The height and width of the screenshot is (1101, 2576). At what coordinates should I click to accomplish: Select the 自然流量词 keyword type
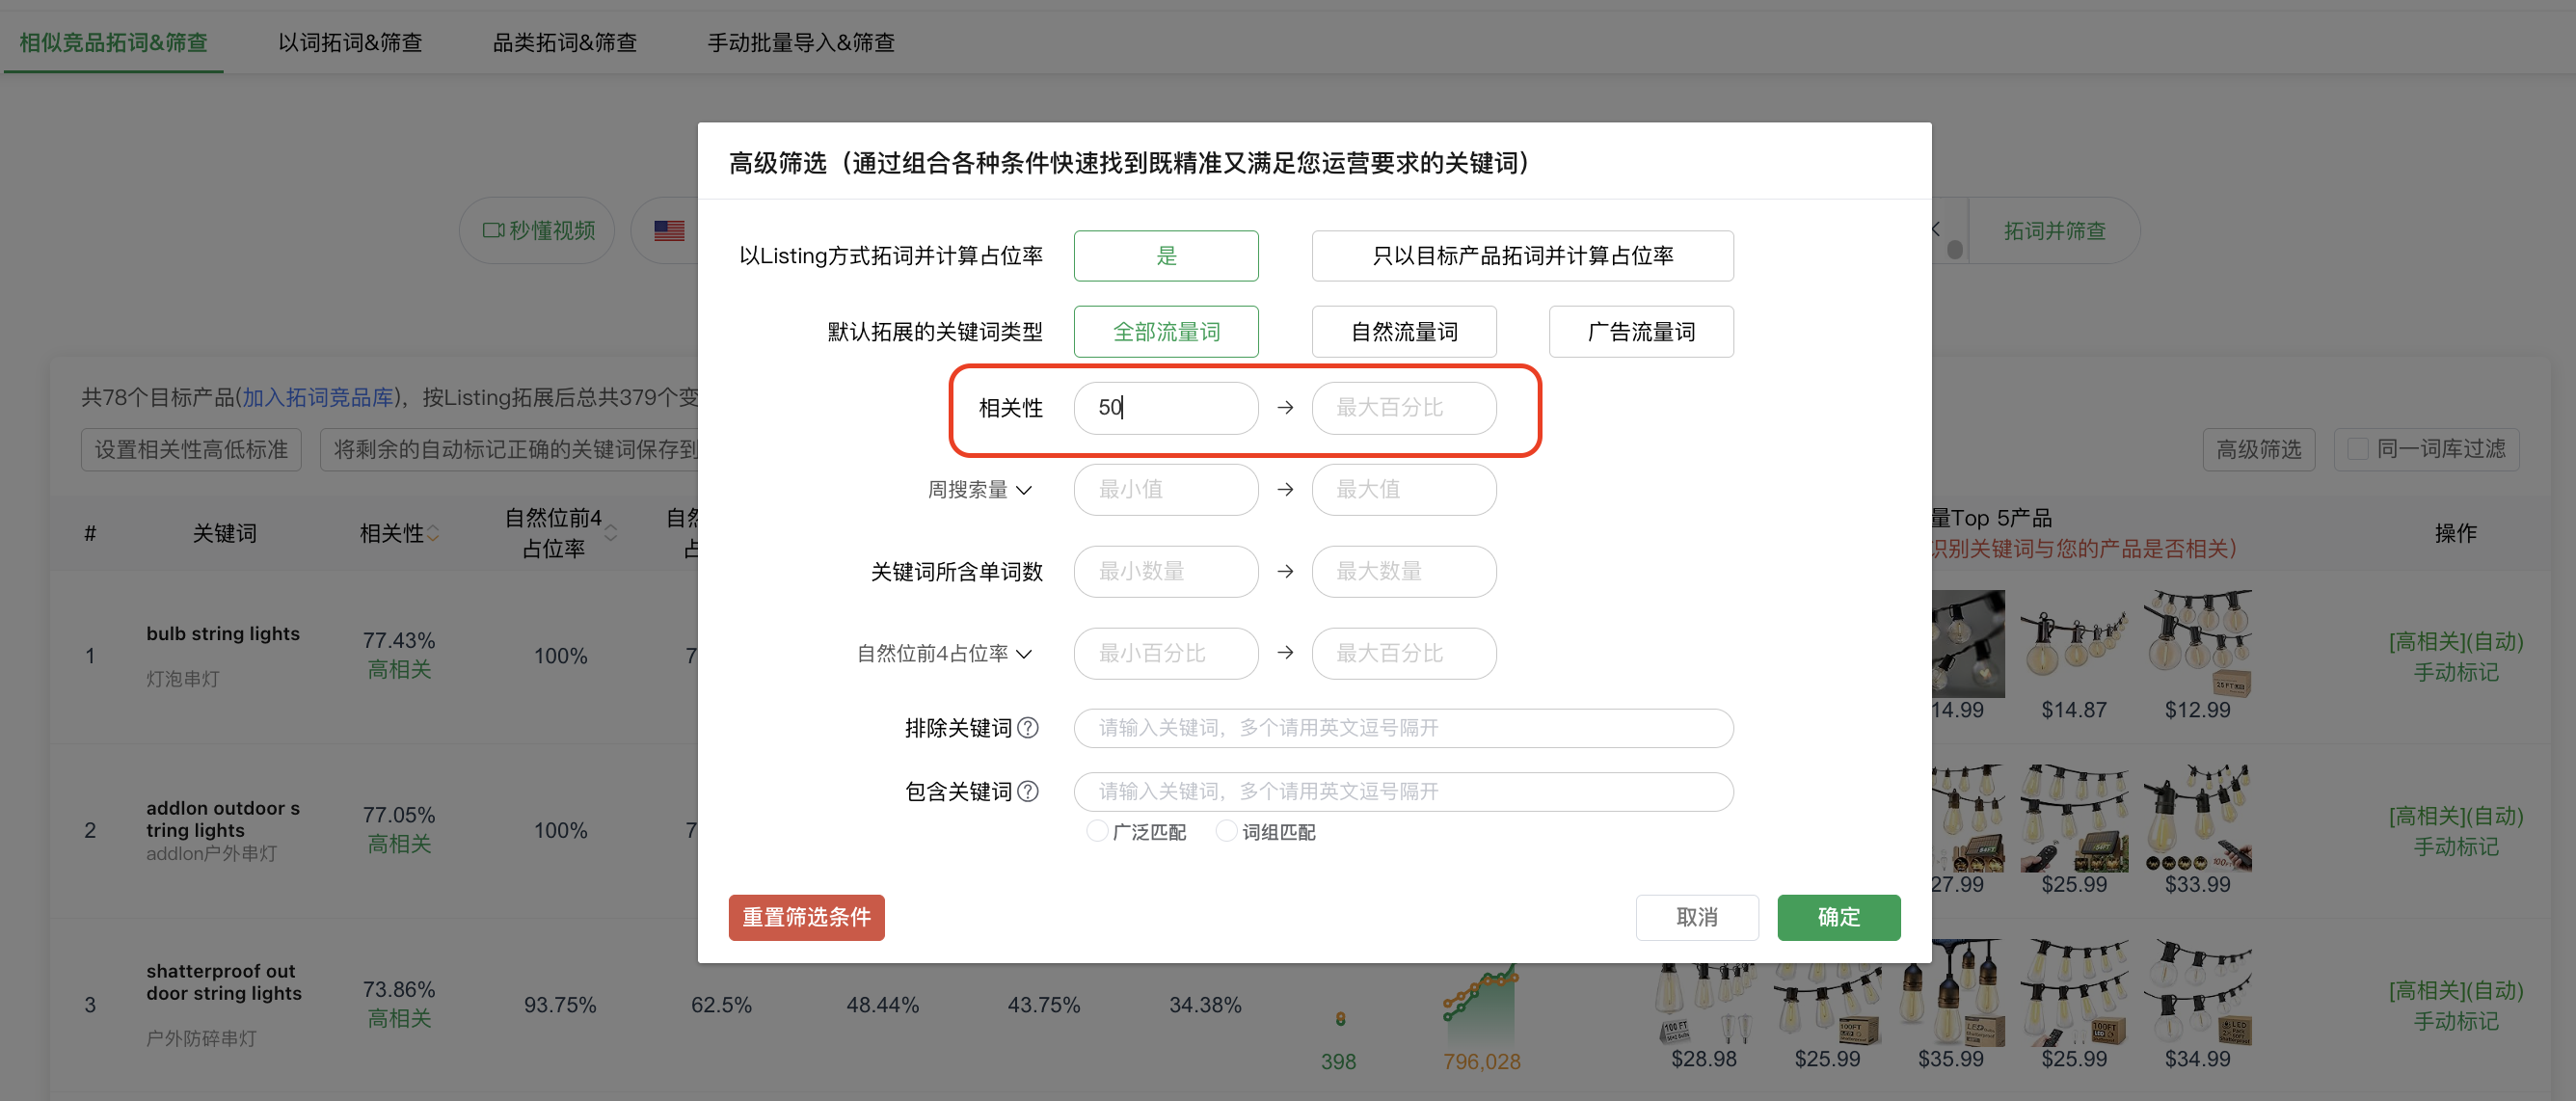pos(1403,331)
